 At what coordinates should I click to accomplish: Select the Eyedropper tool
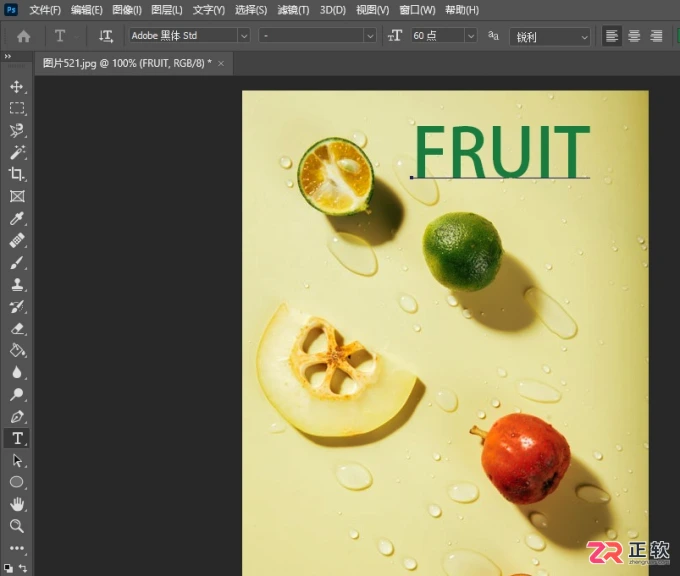tap(17, 218)
